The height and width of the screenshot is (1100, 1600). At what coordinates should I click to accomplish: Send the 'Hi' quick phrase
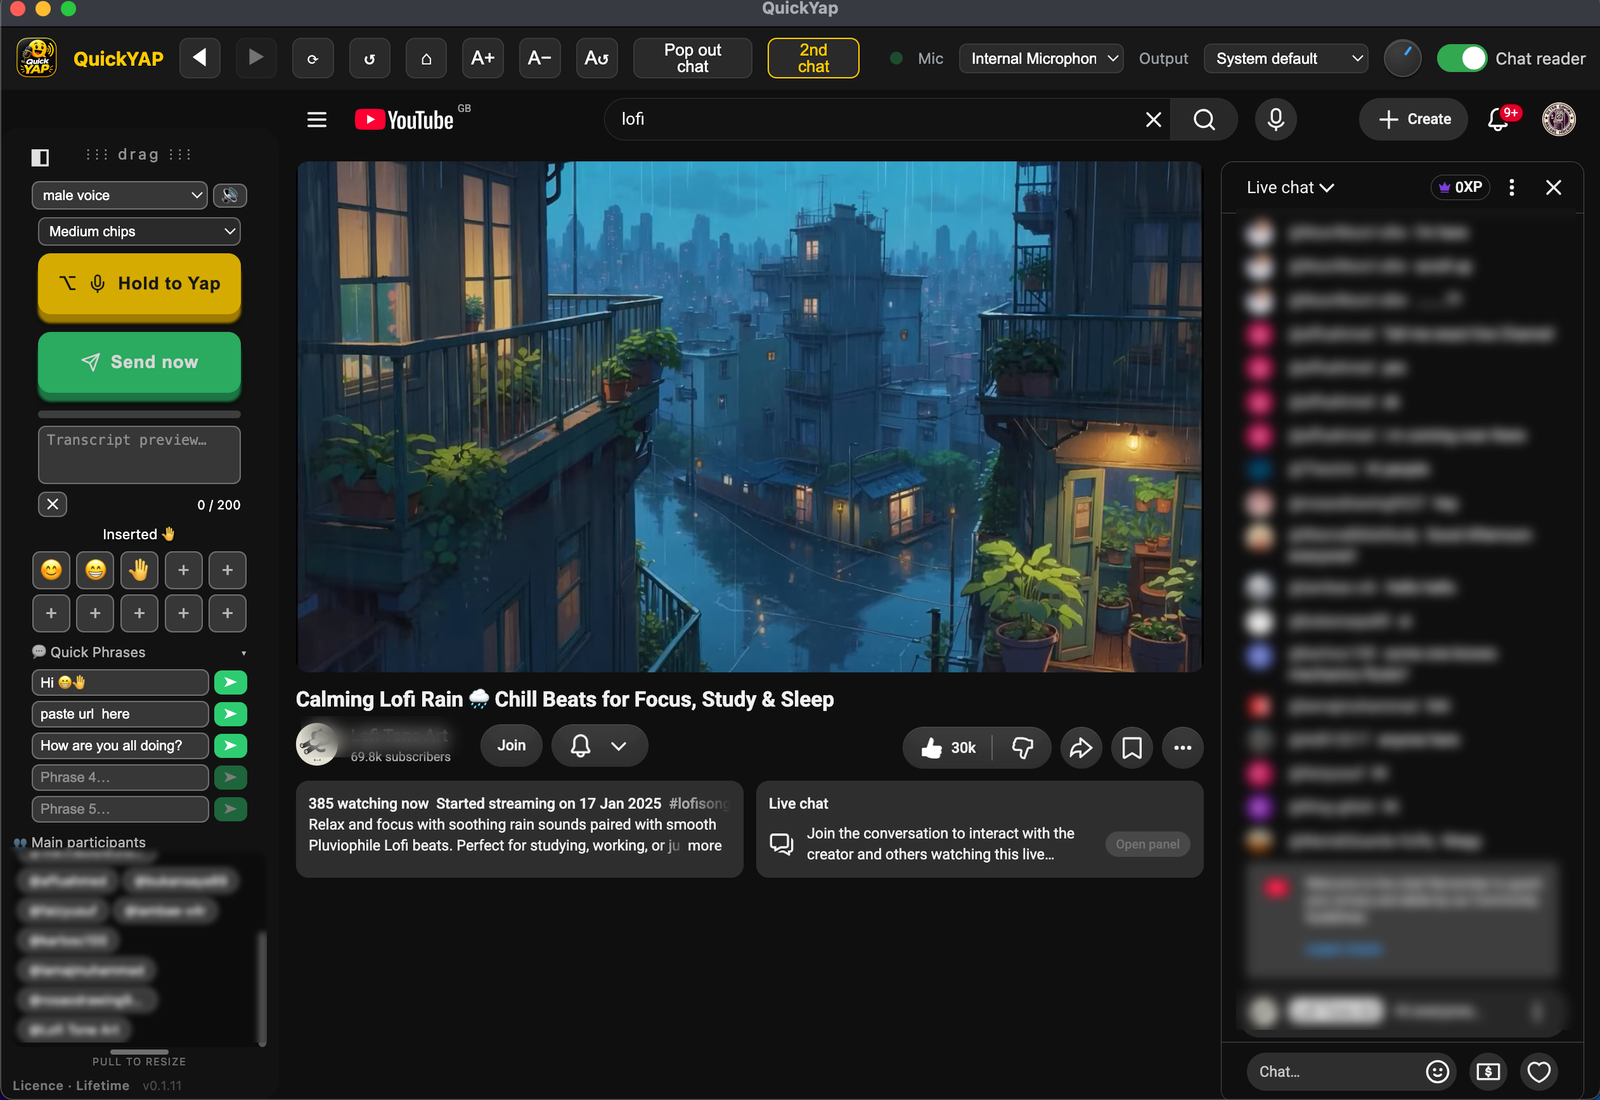(230, 683)
